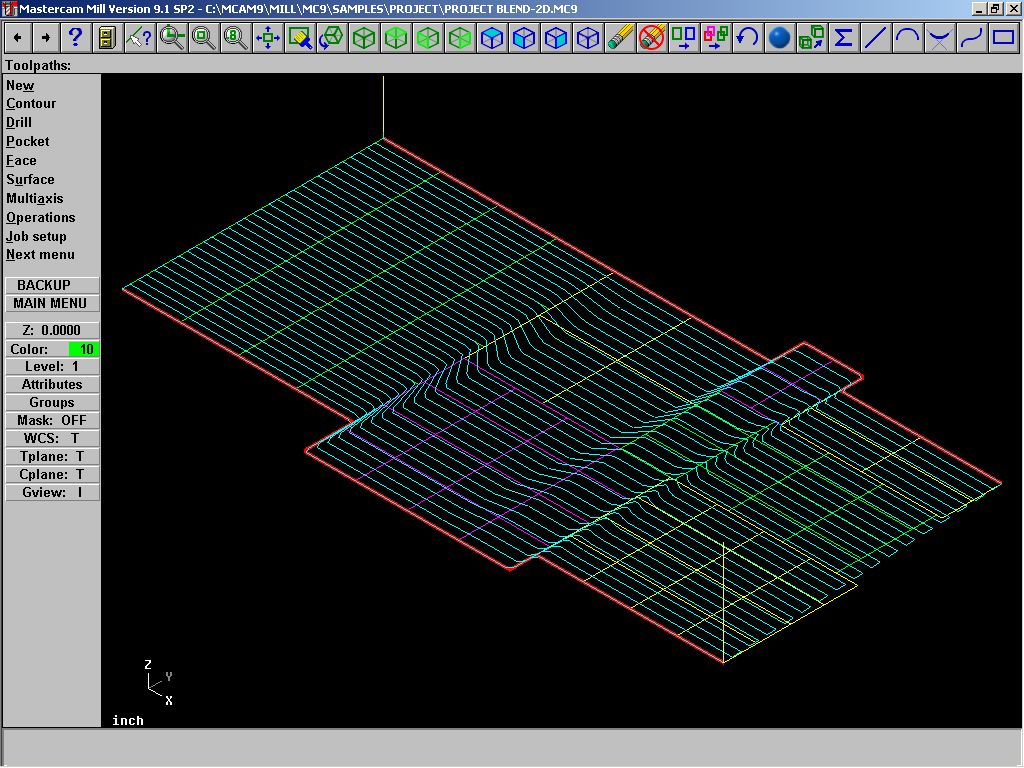Choose Pocket from the Toolpaths menu

pos(28,141)
